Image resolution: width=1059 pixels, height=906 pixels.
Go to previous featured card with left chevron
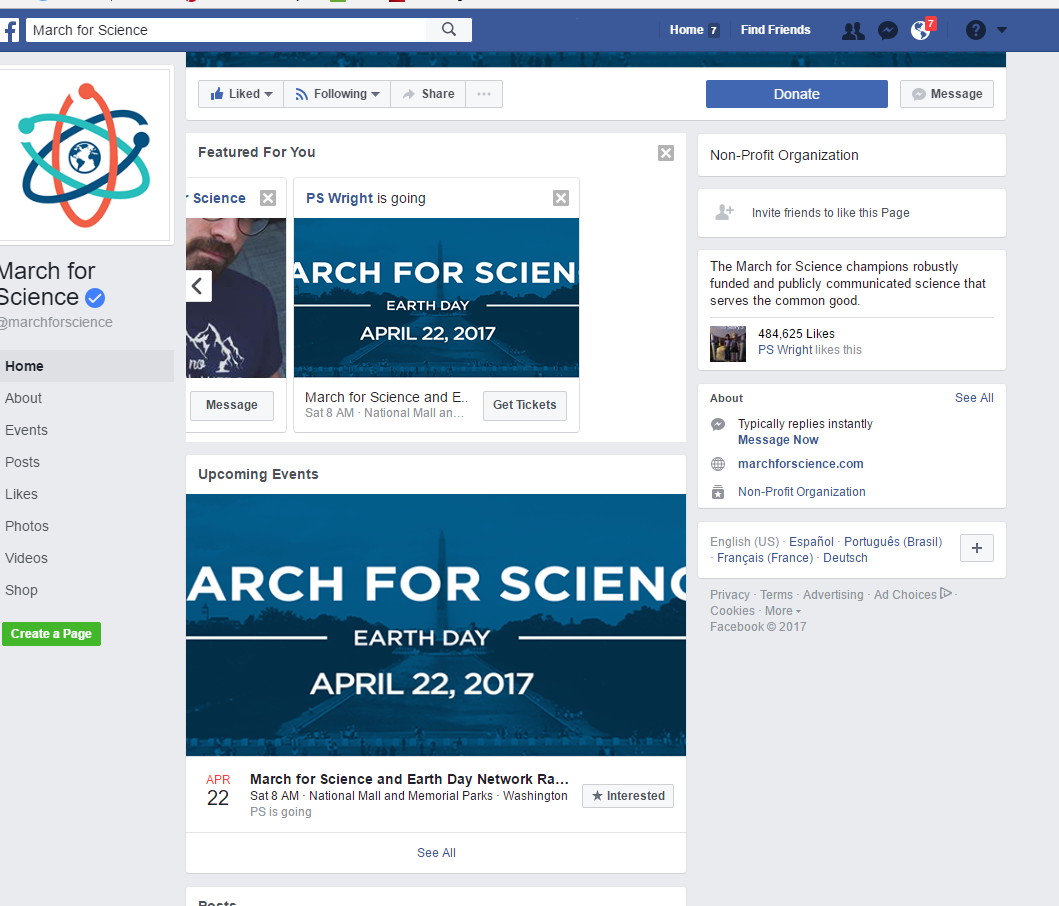[198, 286]
